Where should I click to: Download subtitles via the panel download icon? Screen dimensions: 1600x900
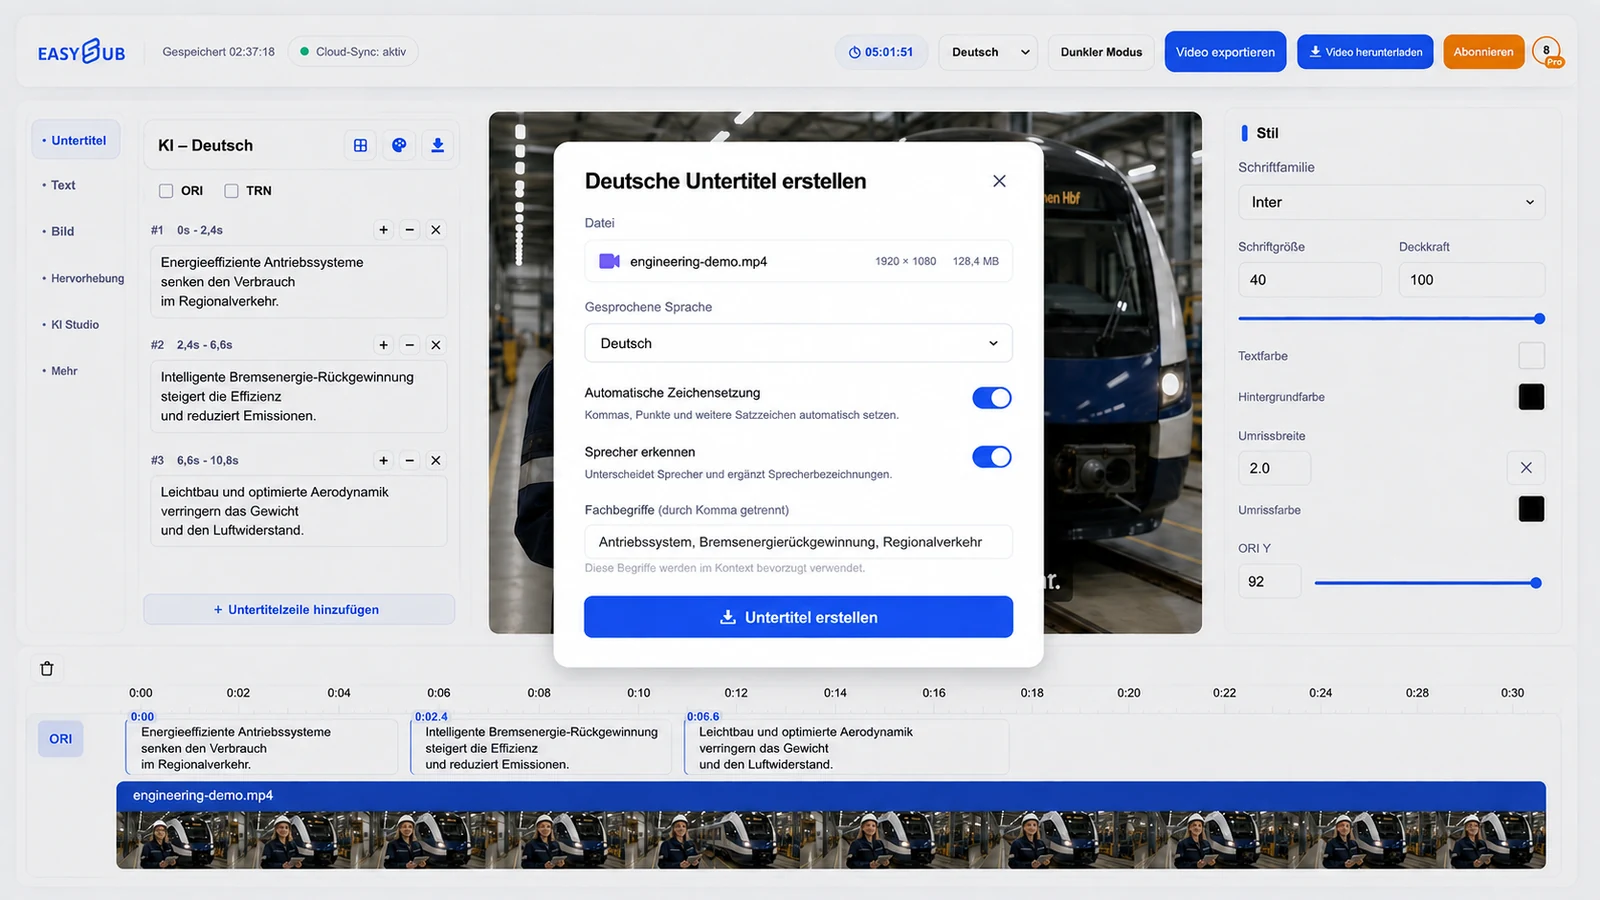437,145
